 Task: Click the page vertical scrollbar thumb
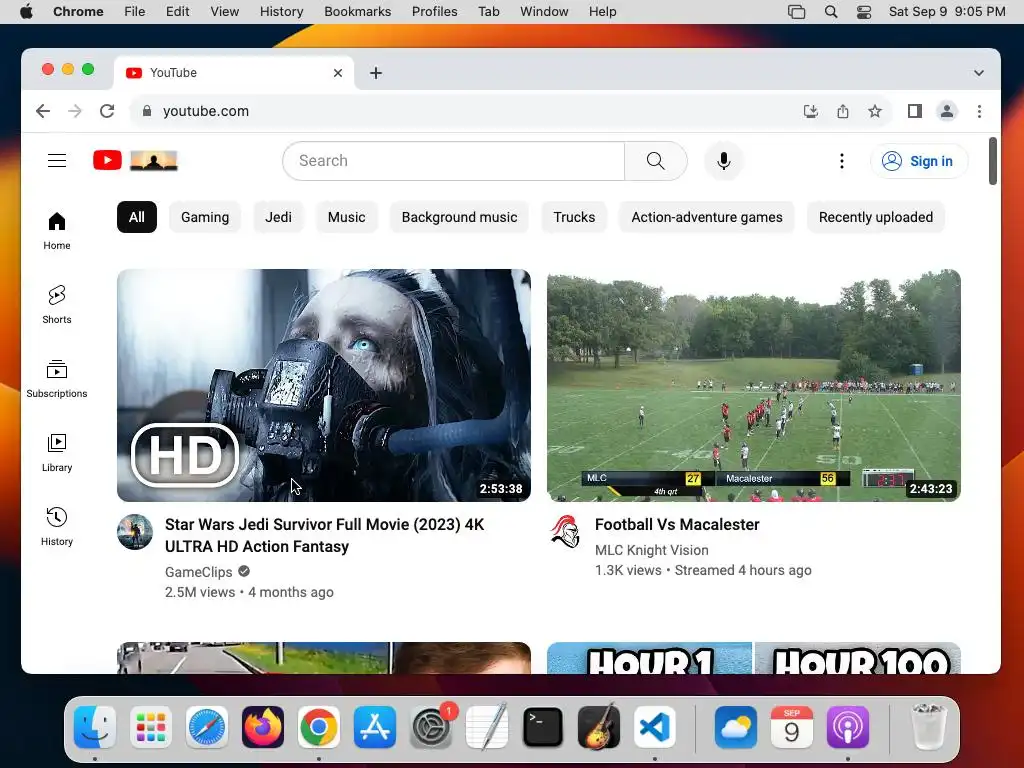993,161
